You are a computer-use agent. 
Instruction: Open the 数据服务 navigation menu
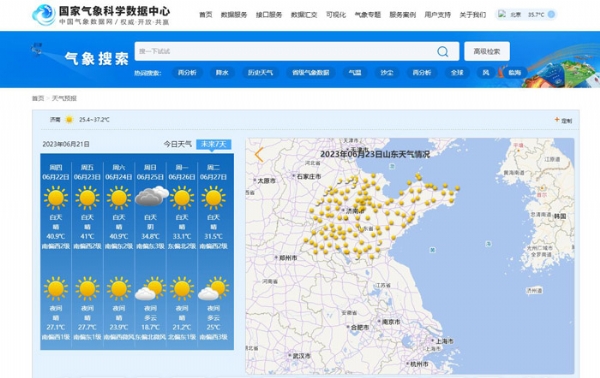click(234, 15)
